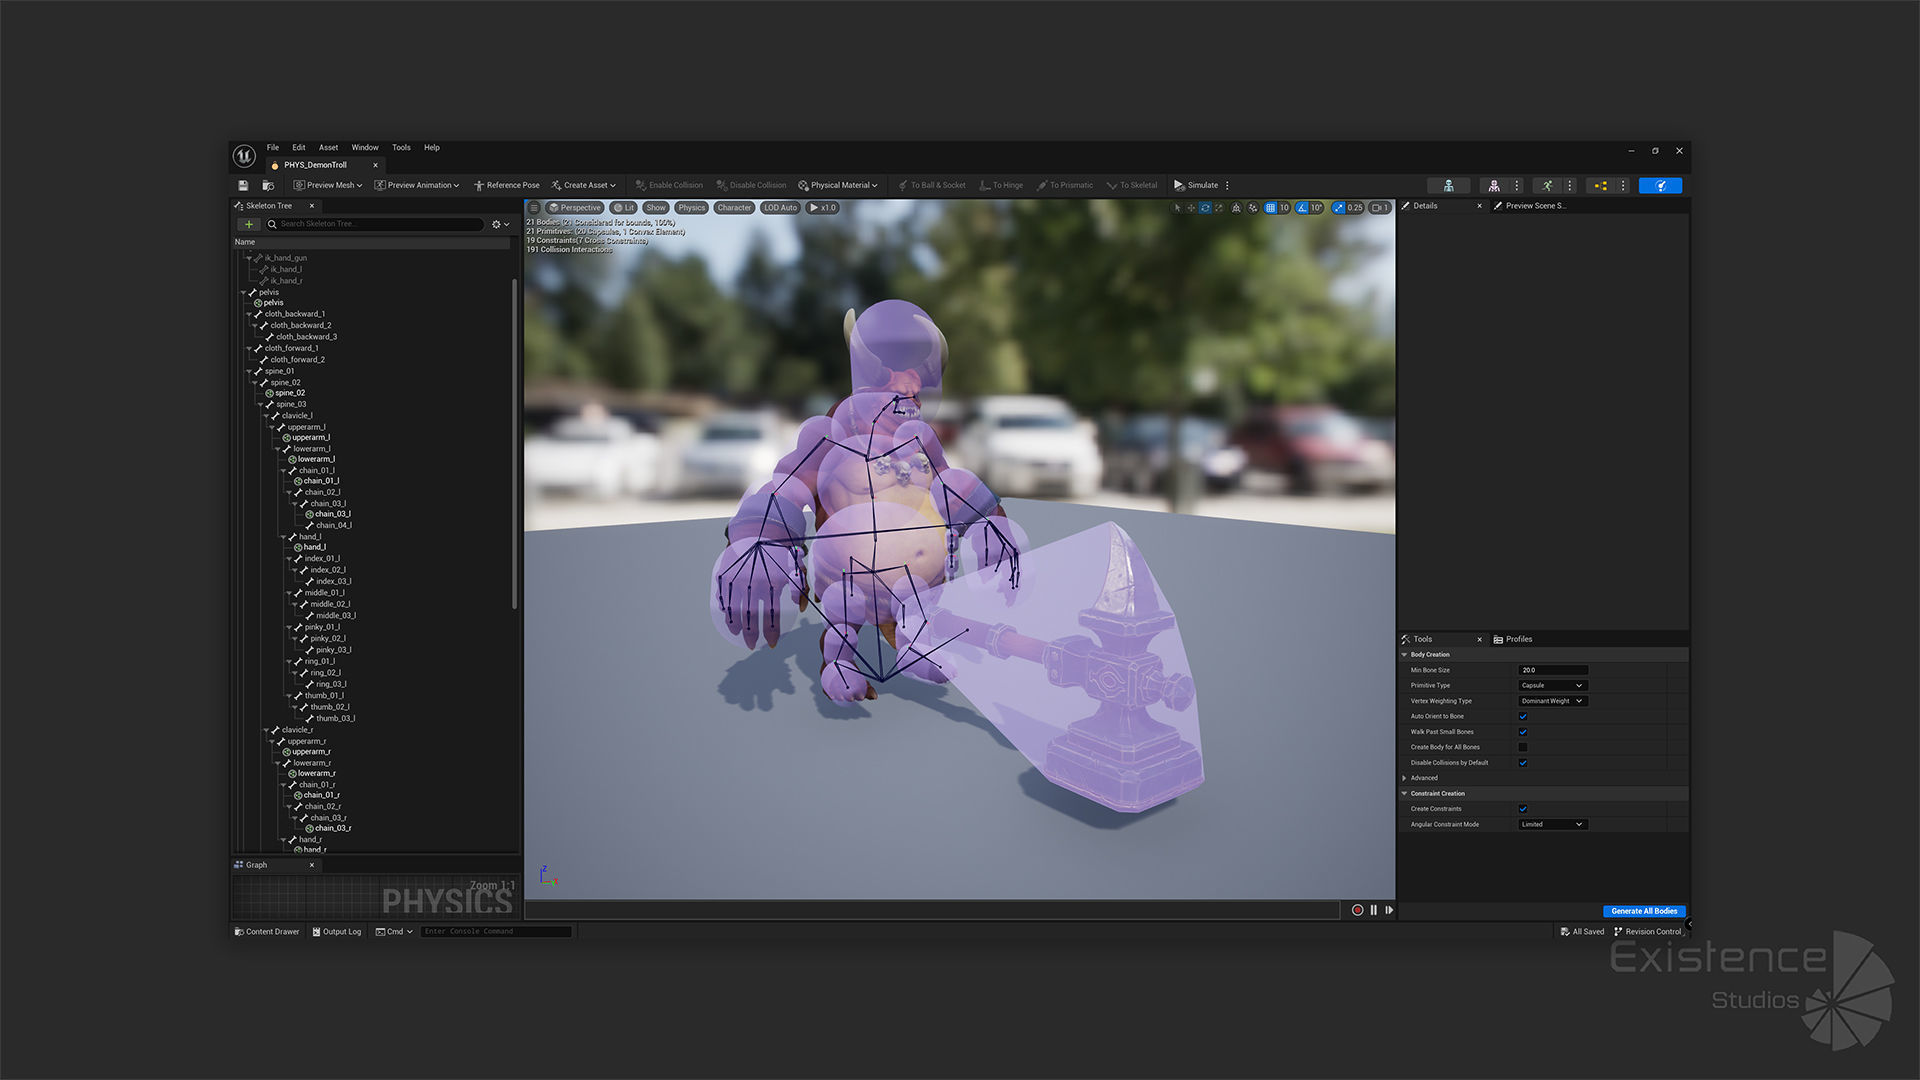Viewport: 1920px width, 1080px height.
Task: Select the rotate transform gizmo icon
Action: 1205,208
